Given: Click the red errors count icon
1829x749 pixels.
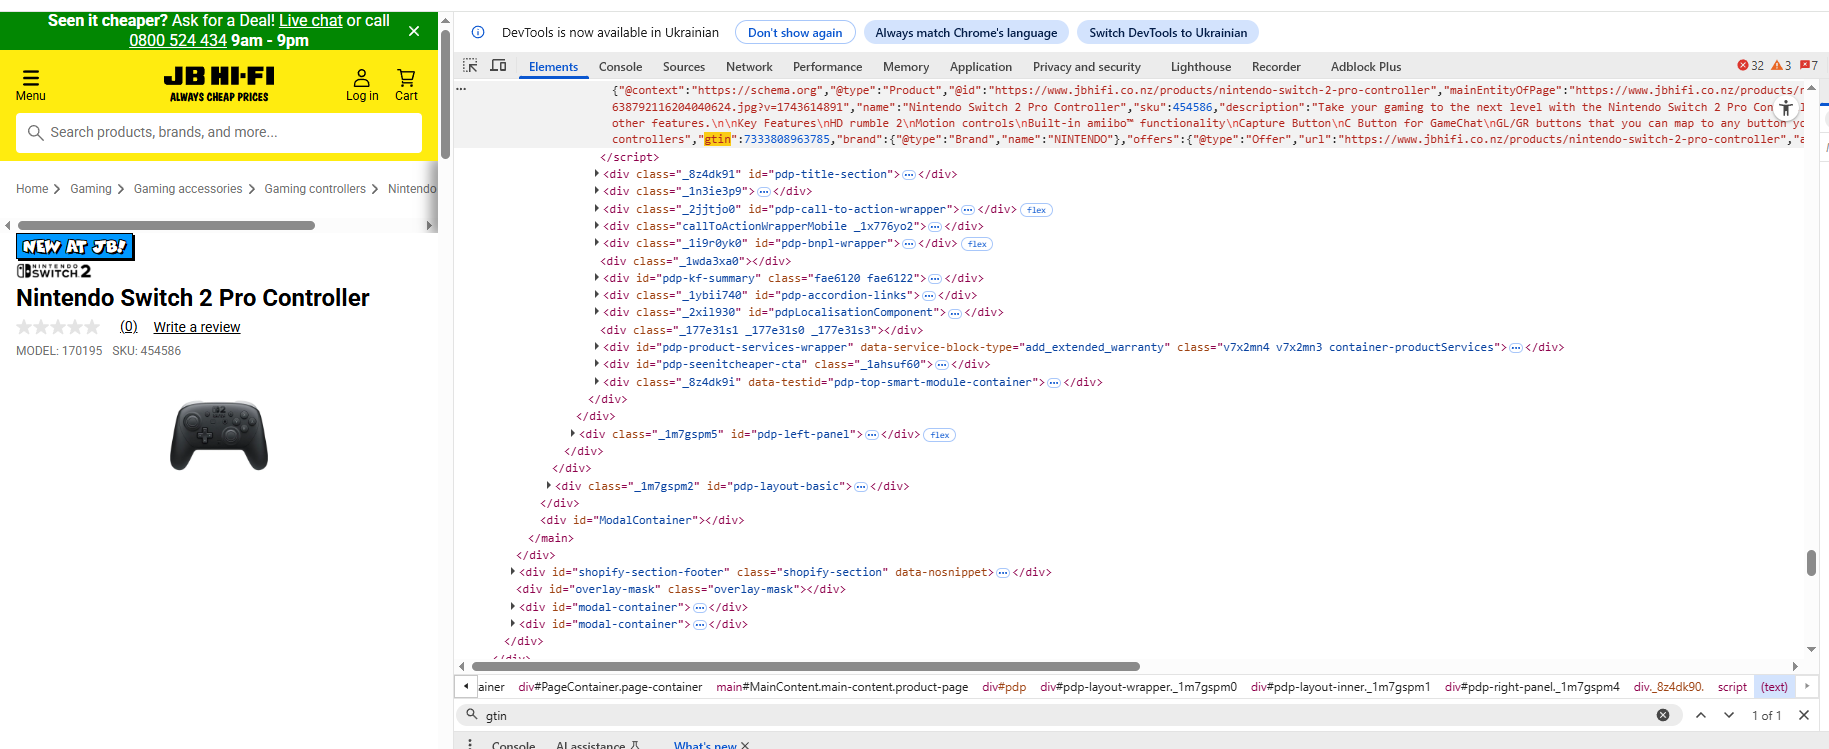Looking at the screenshot, I should [x=1751, y=66].
